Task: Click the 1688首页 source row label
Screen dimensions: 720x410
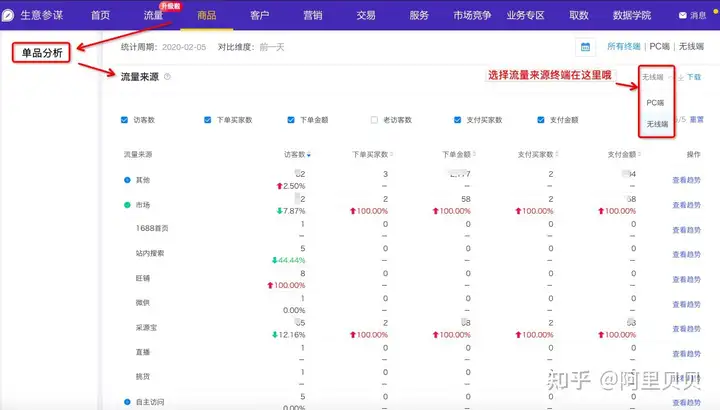Action: click(152, 228)
